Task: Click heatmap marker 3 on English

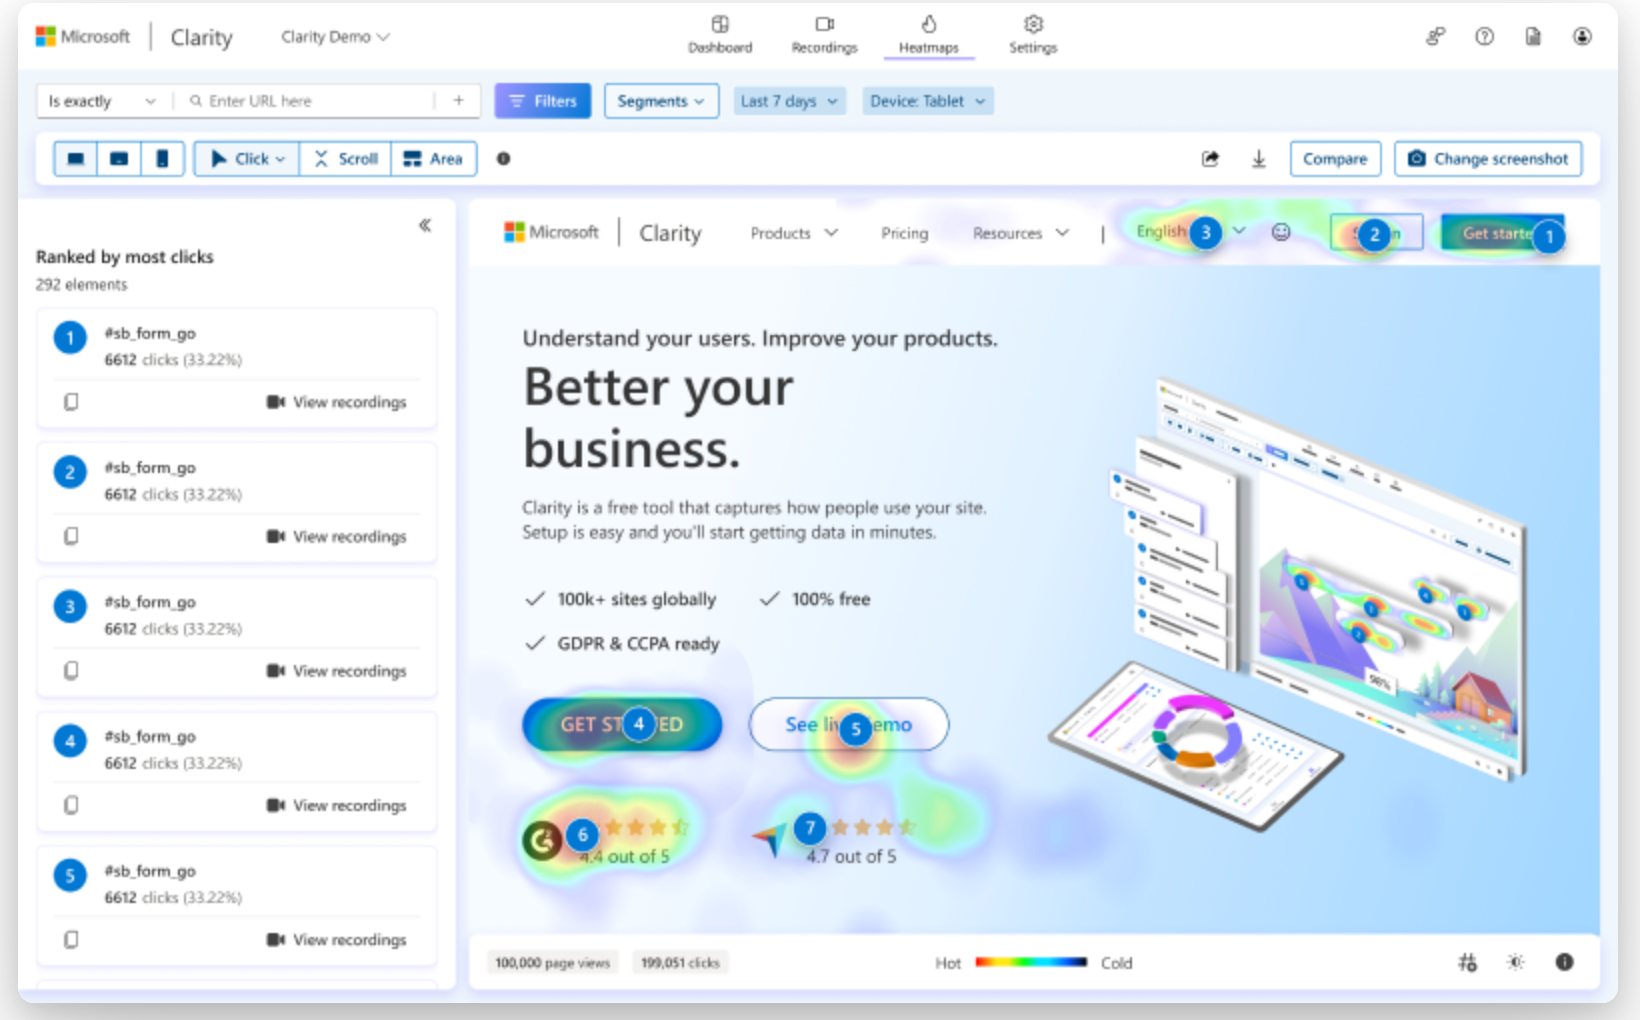Action: tap(1206, 233)
